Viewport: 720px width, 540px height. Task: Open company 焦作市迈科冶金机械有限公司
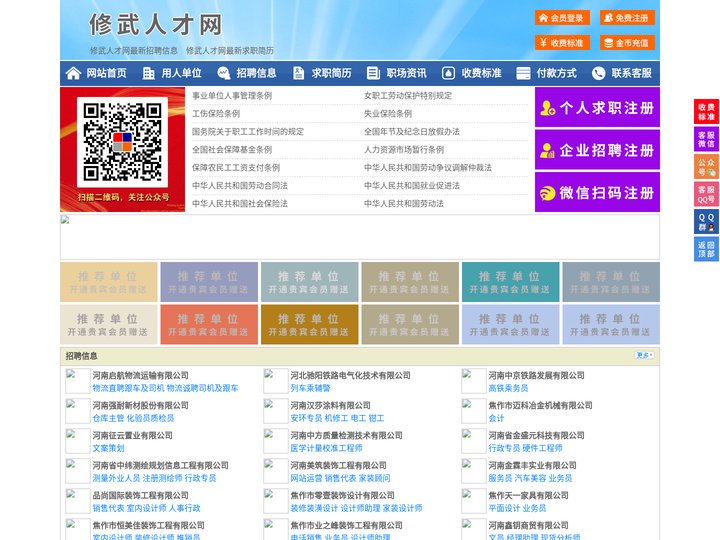click(x=540, y=405)
